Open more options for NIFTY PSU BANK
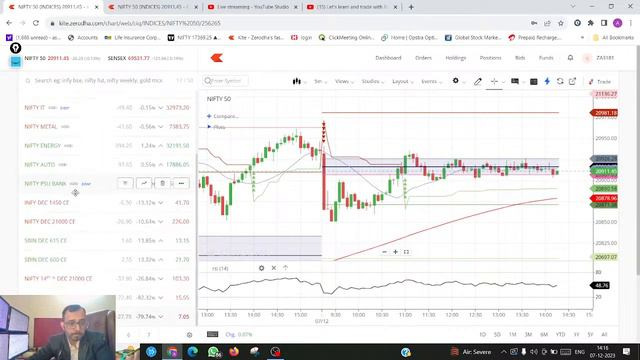The height and width of the screenshot is (360, 640). (181, 183)
